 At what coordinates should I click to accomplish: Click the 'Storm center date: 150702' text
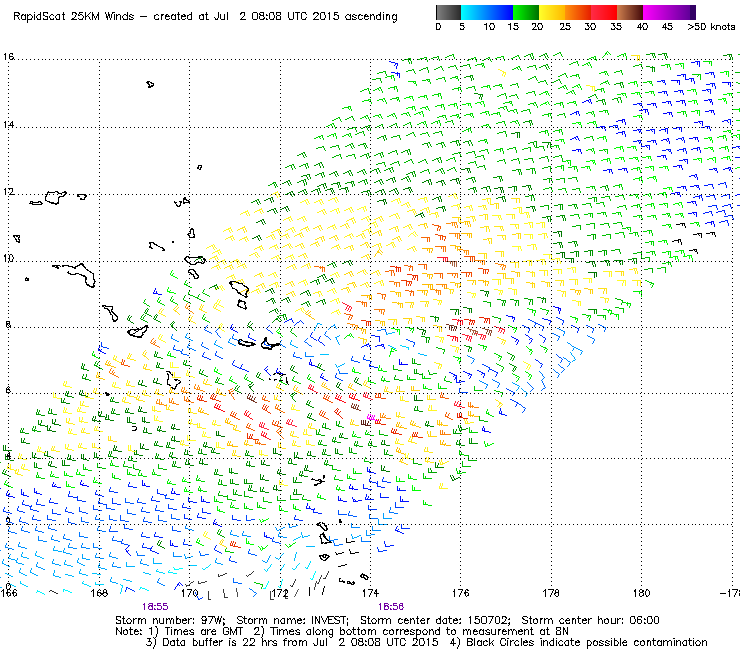click(435, 620)
